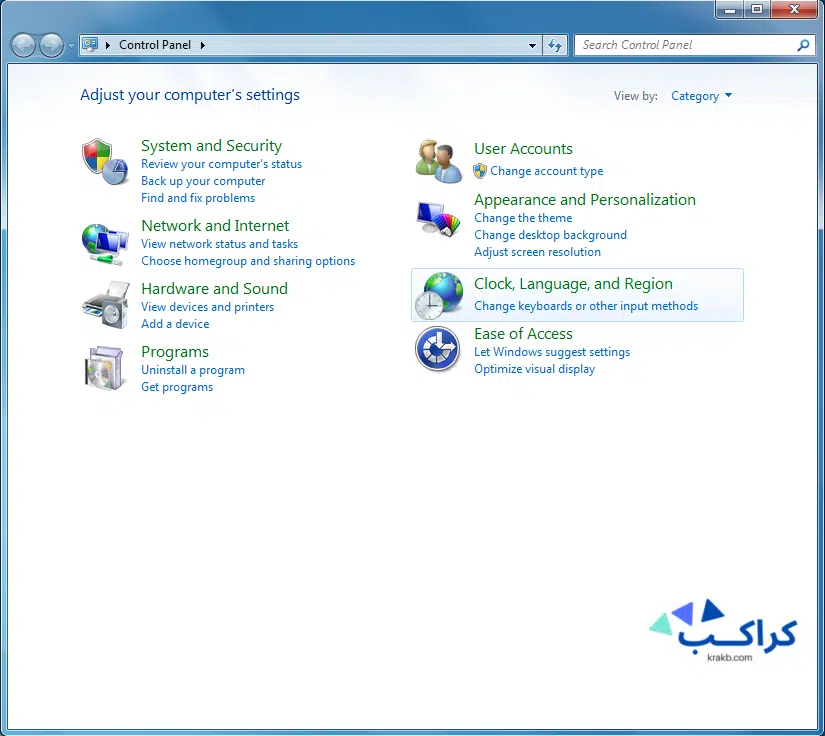Open the View by Category dropdown
The image size is (825, 736).
pyautogui.click(x=701, y=96)
